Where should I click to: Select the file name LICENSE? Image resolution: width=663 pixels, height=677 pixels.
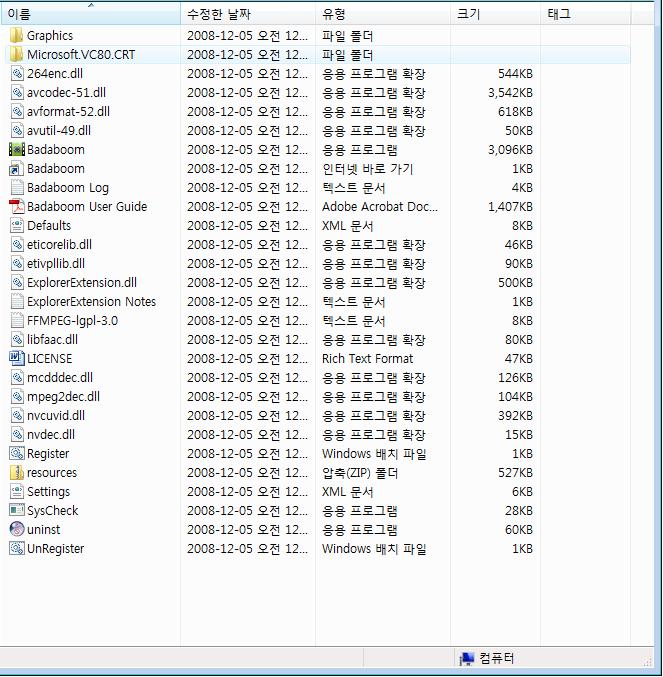(49, 359)
